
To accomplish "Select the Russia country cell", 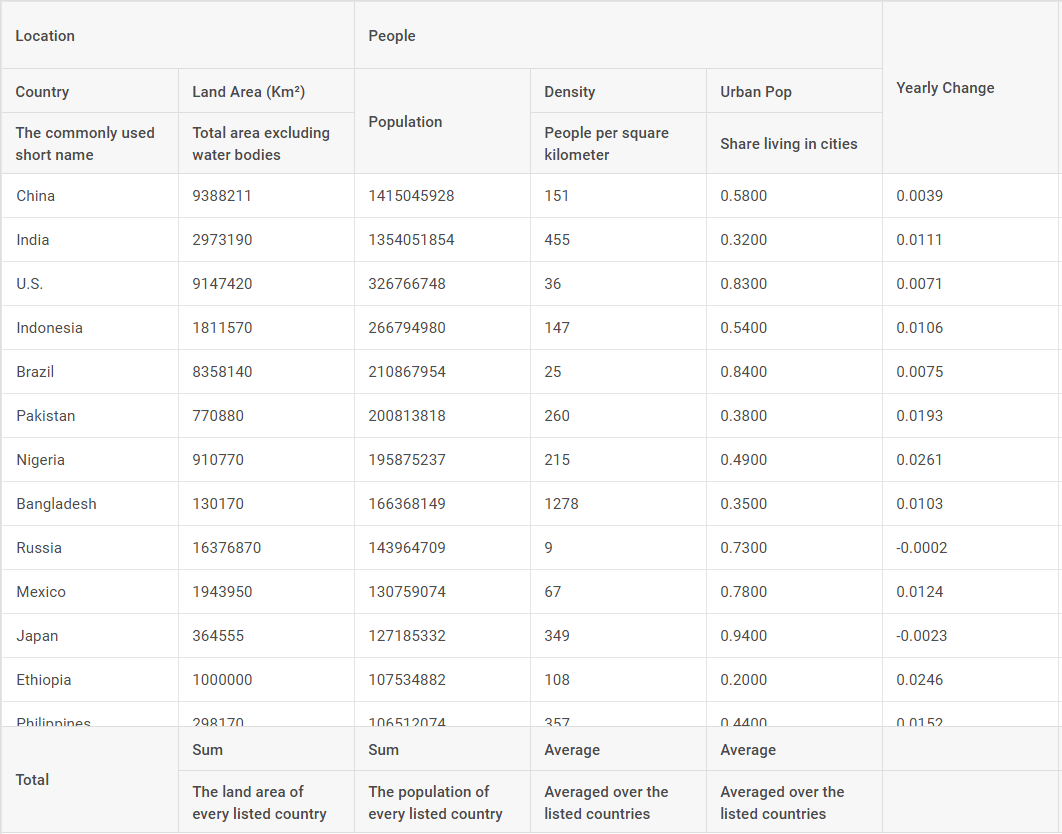I will point(89,548).
